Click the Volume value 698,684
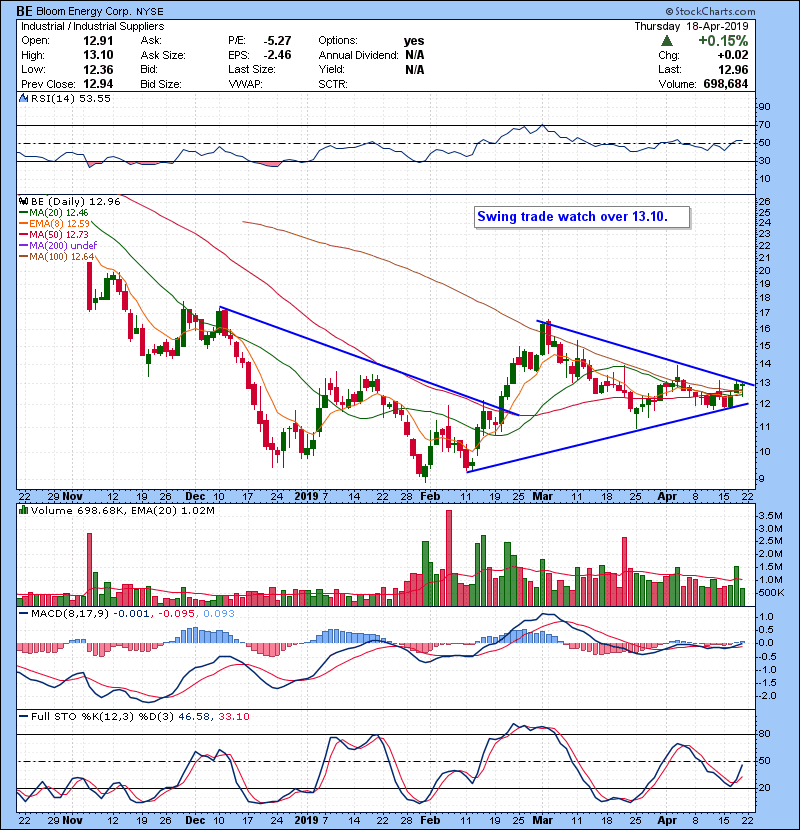 726,84
